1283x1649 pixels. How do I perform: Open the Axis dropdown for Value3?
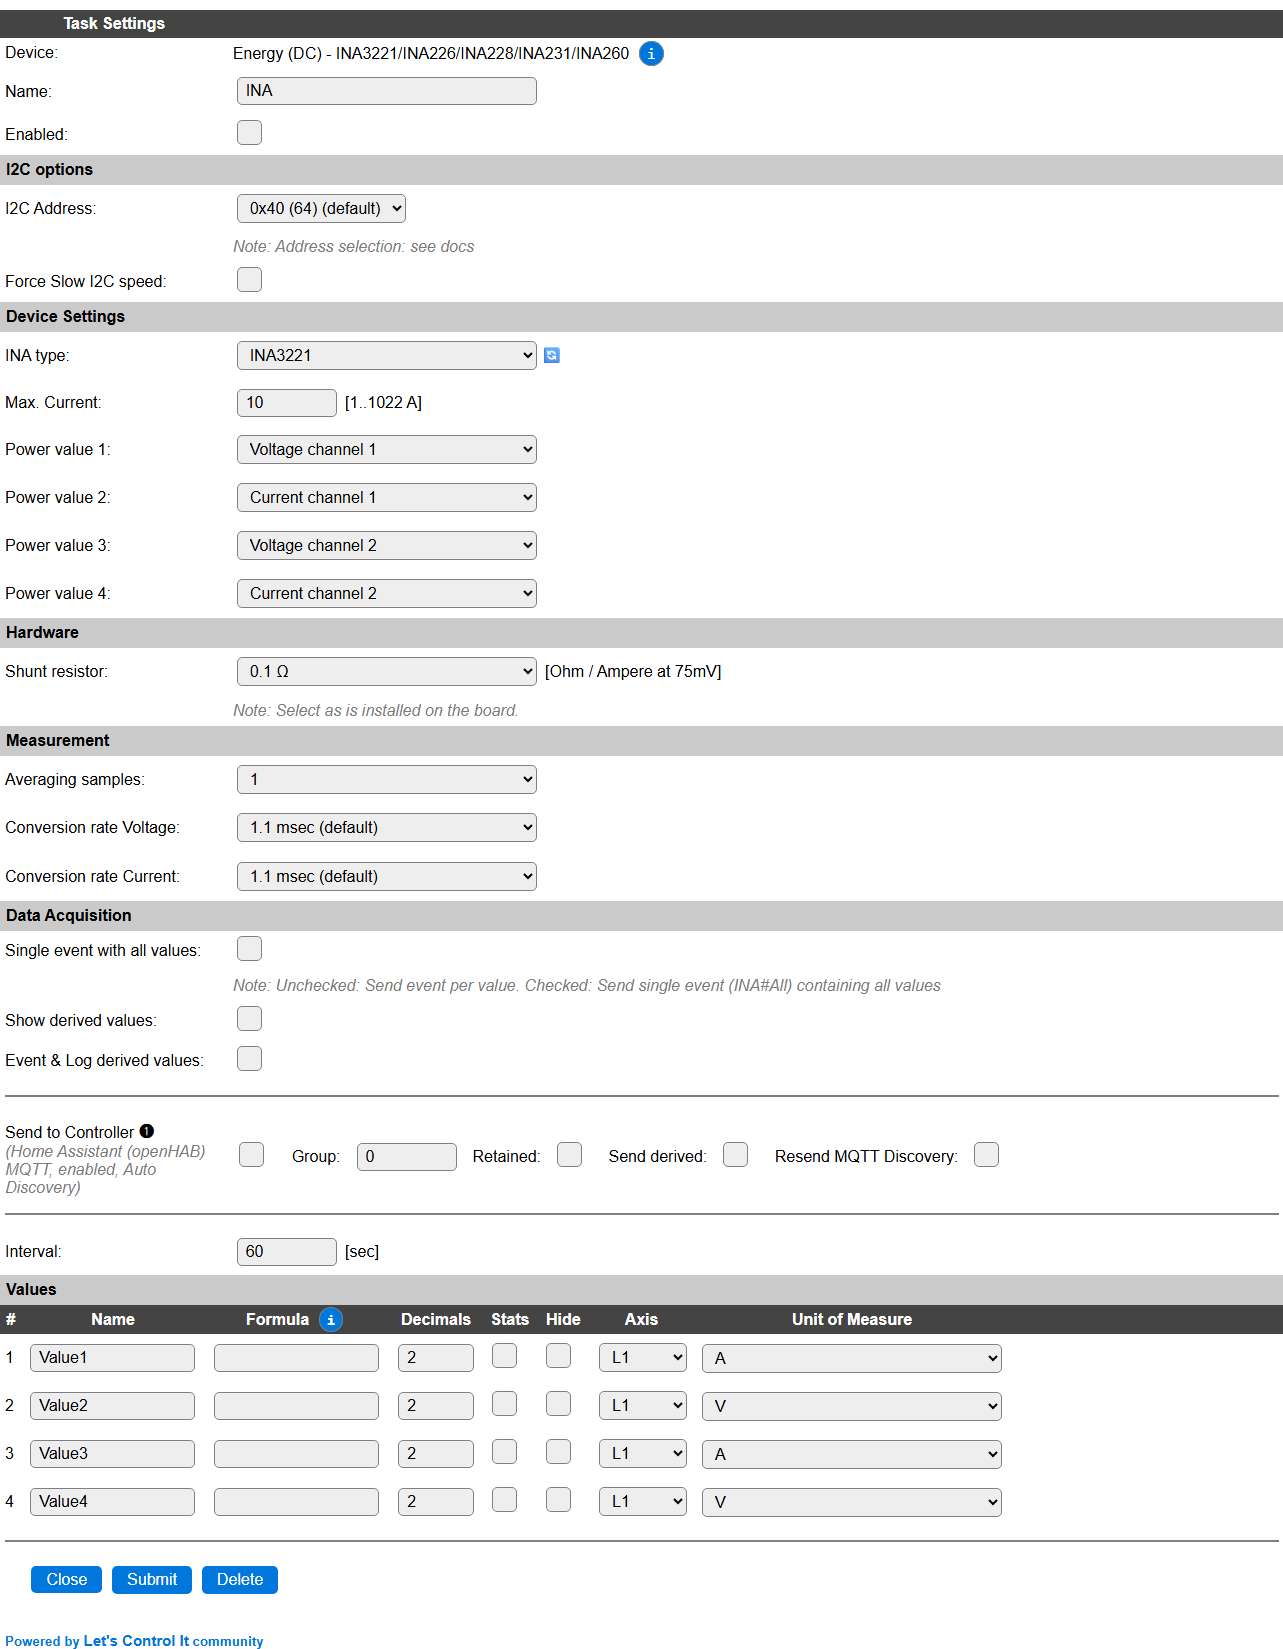click(643, 1454)
